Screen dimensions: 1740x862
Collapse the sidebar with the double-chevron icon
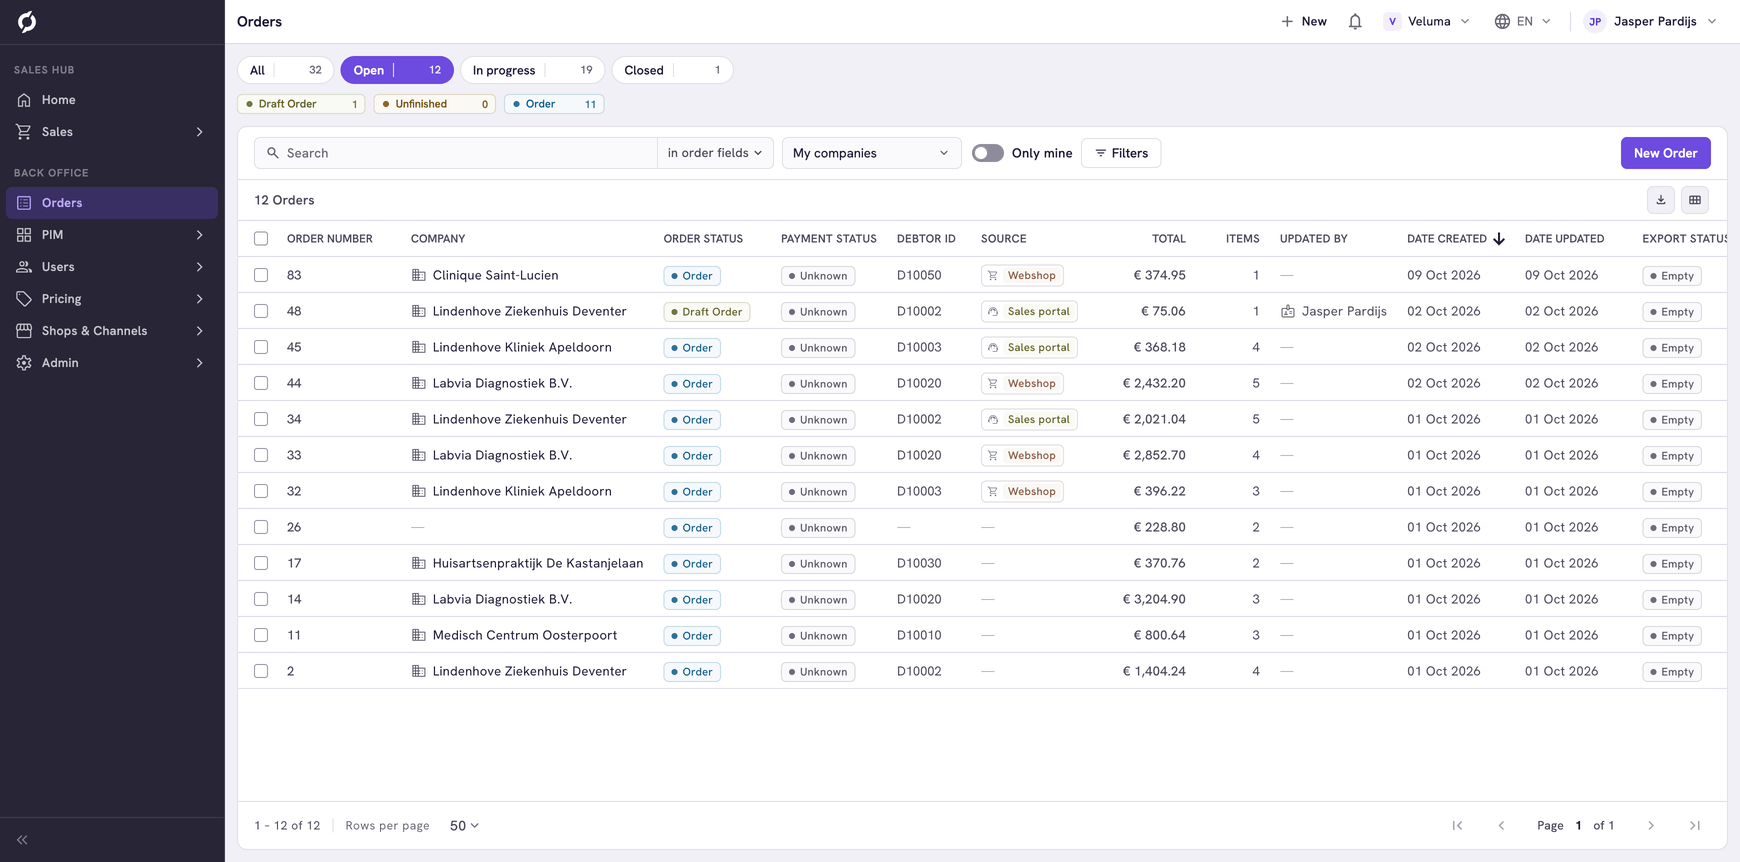click(22, 840)
